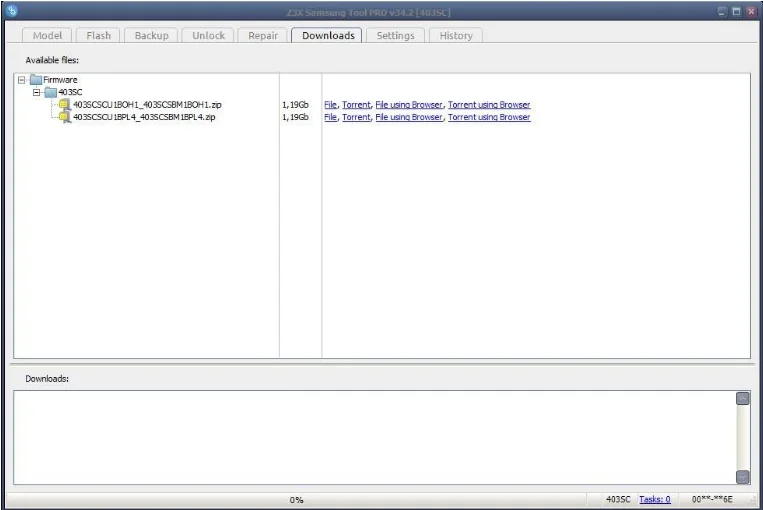Collapse the Firmware tree node
The image size is (763, 510).
coord(21,80)
